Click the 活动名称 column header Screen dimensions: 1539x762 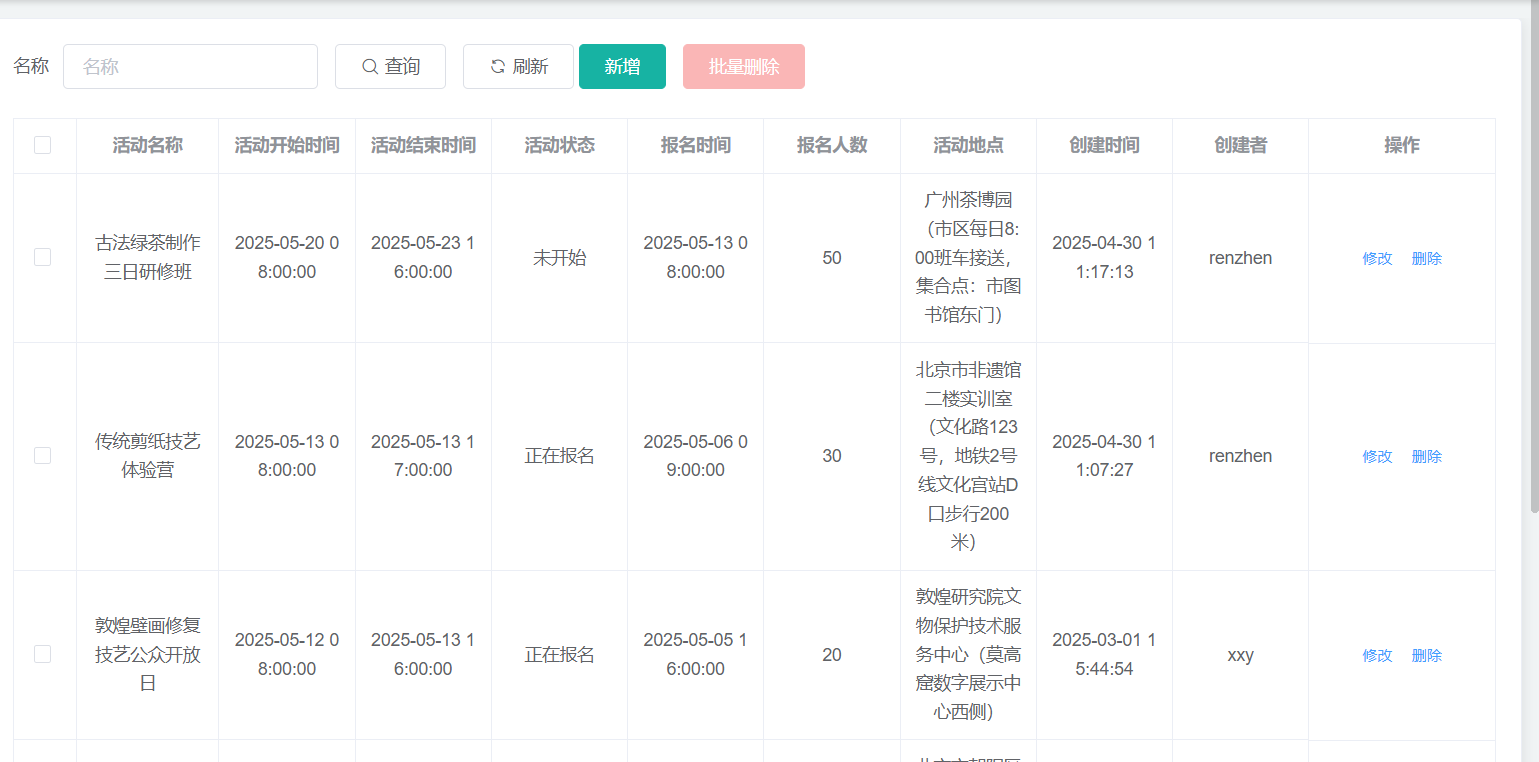tap(148, 145)
